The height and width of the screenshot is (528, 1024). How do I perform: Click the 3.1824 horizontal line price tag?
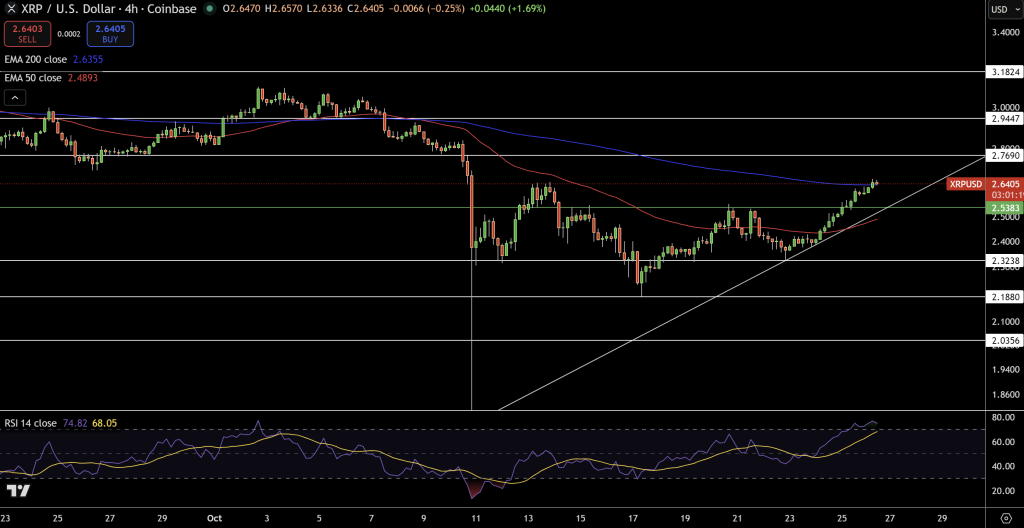point(1003,72)
